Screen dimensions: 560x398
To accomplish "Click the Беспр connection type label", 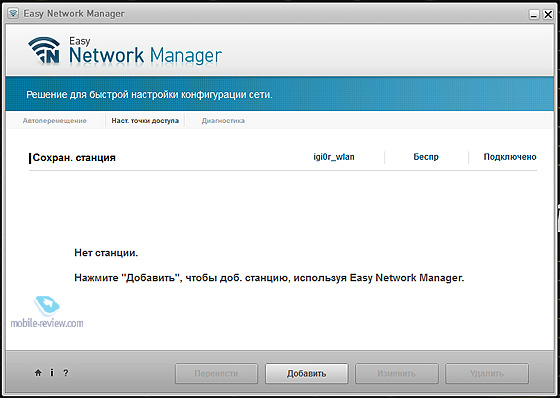I will [426, 157].
